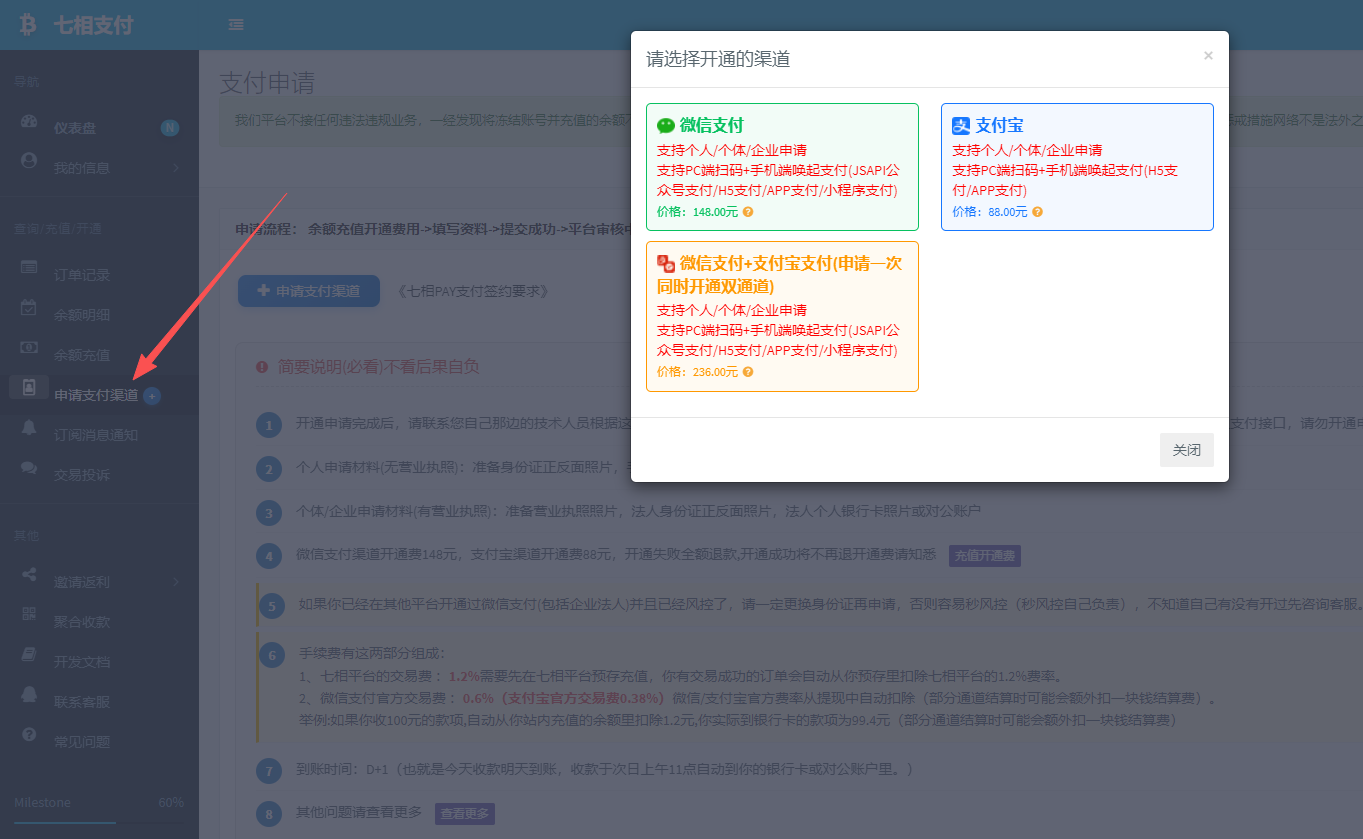This screenshot has height=839, width=1363.
Task: Expand the 我的信息 submenu chevron
Action: (176, 168)
